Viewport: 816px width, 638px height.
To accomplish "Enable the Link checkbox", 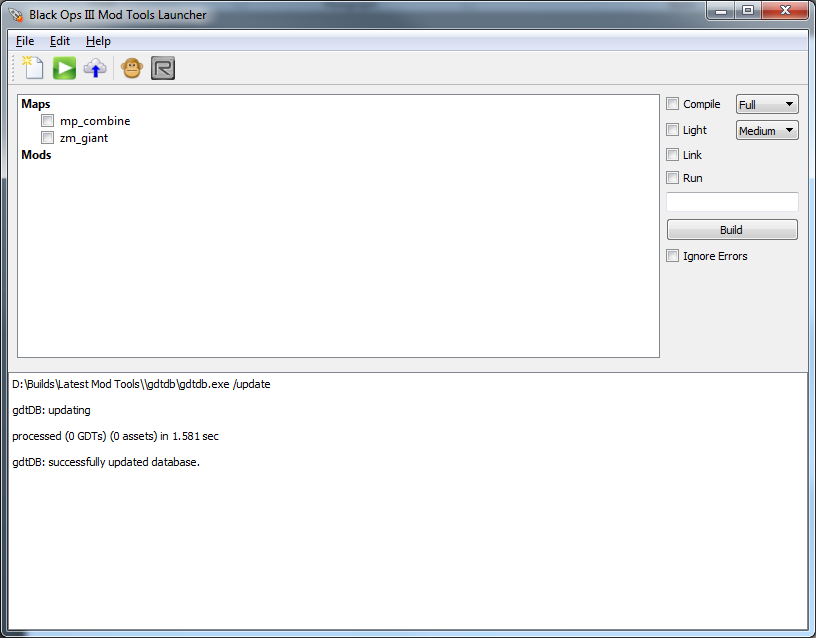I will click(x=672, y=155).
